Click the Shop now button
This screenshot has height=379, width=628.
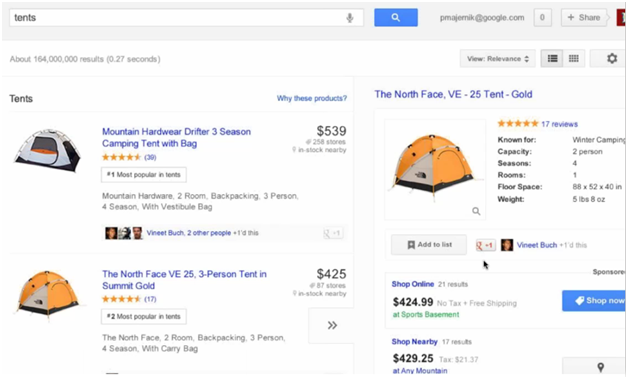(594, 301)
